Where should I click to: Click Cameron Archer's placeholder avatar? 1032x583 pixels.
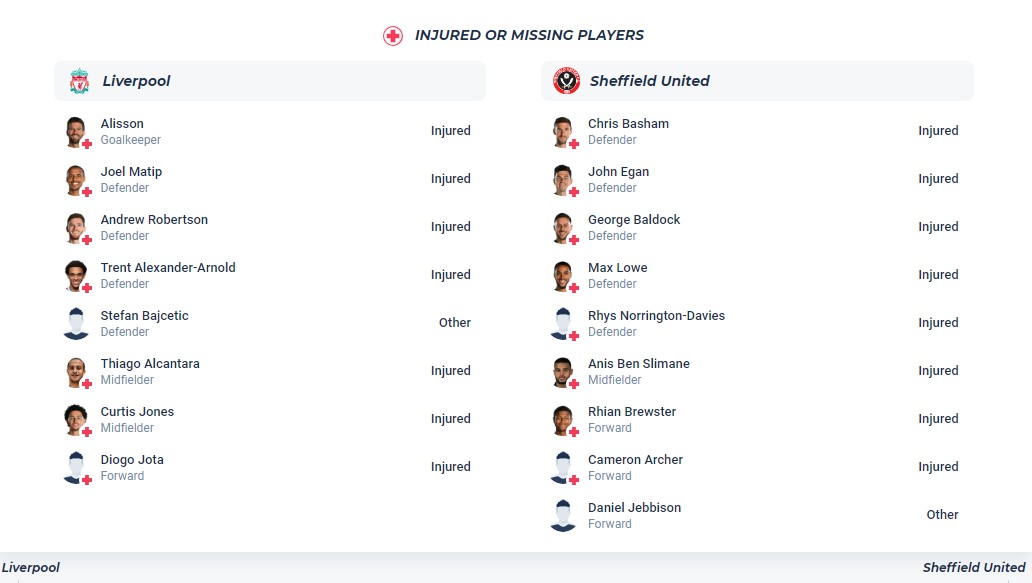point(563,467)
